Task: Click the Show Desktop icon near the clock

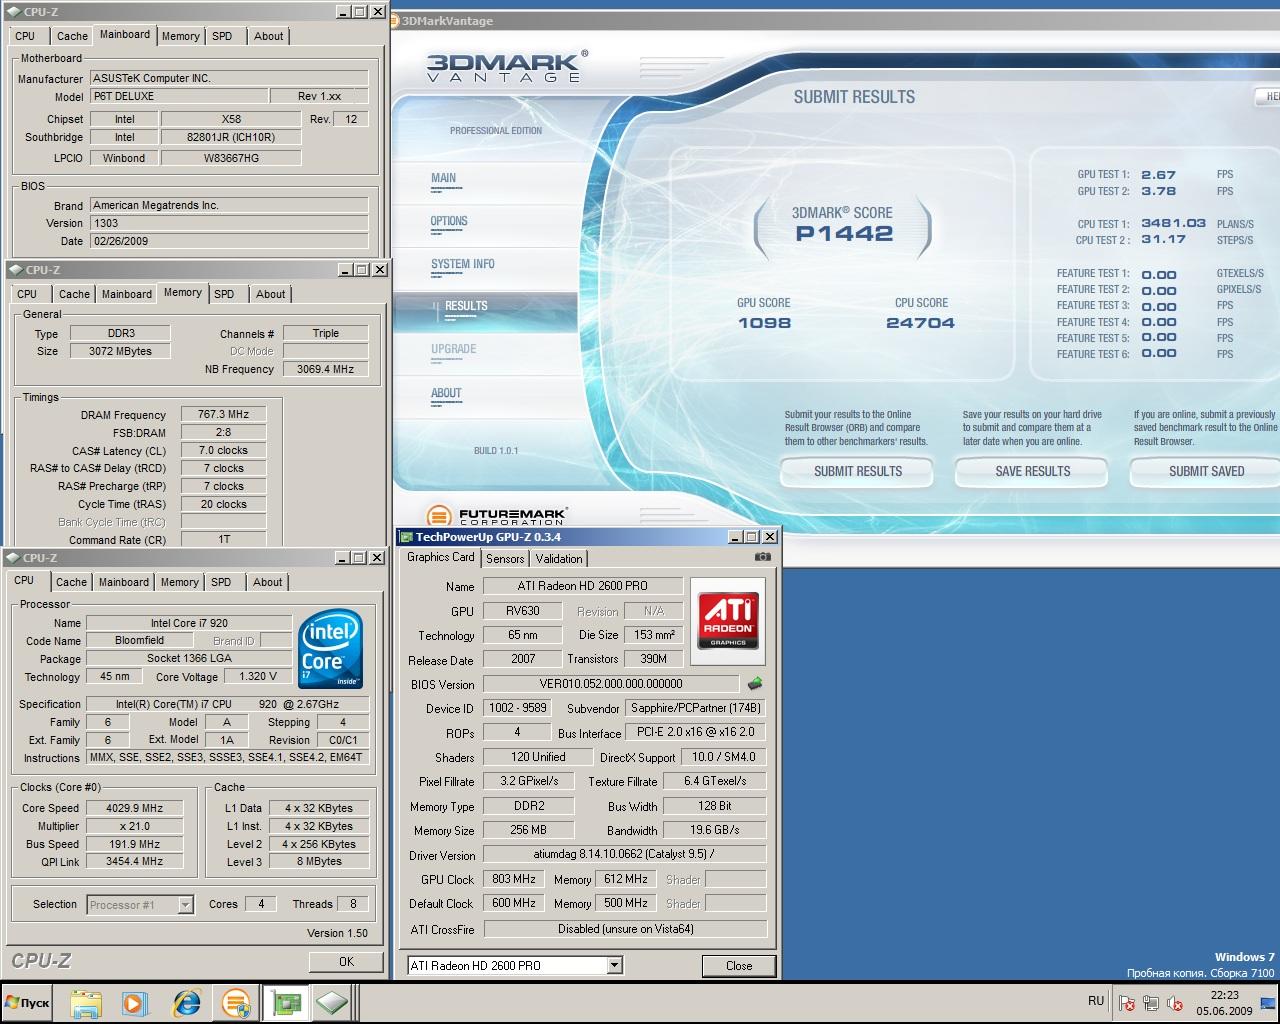Action: (1270, 1003)
